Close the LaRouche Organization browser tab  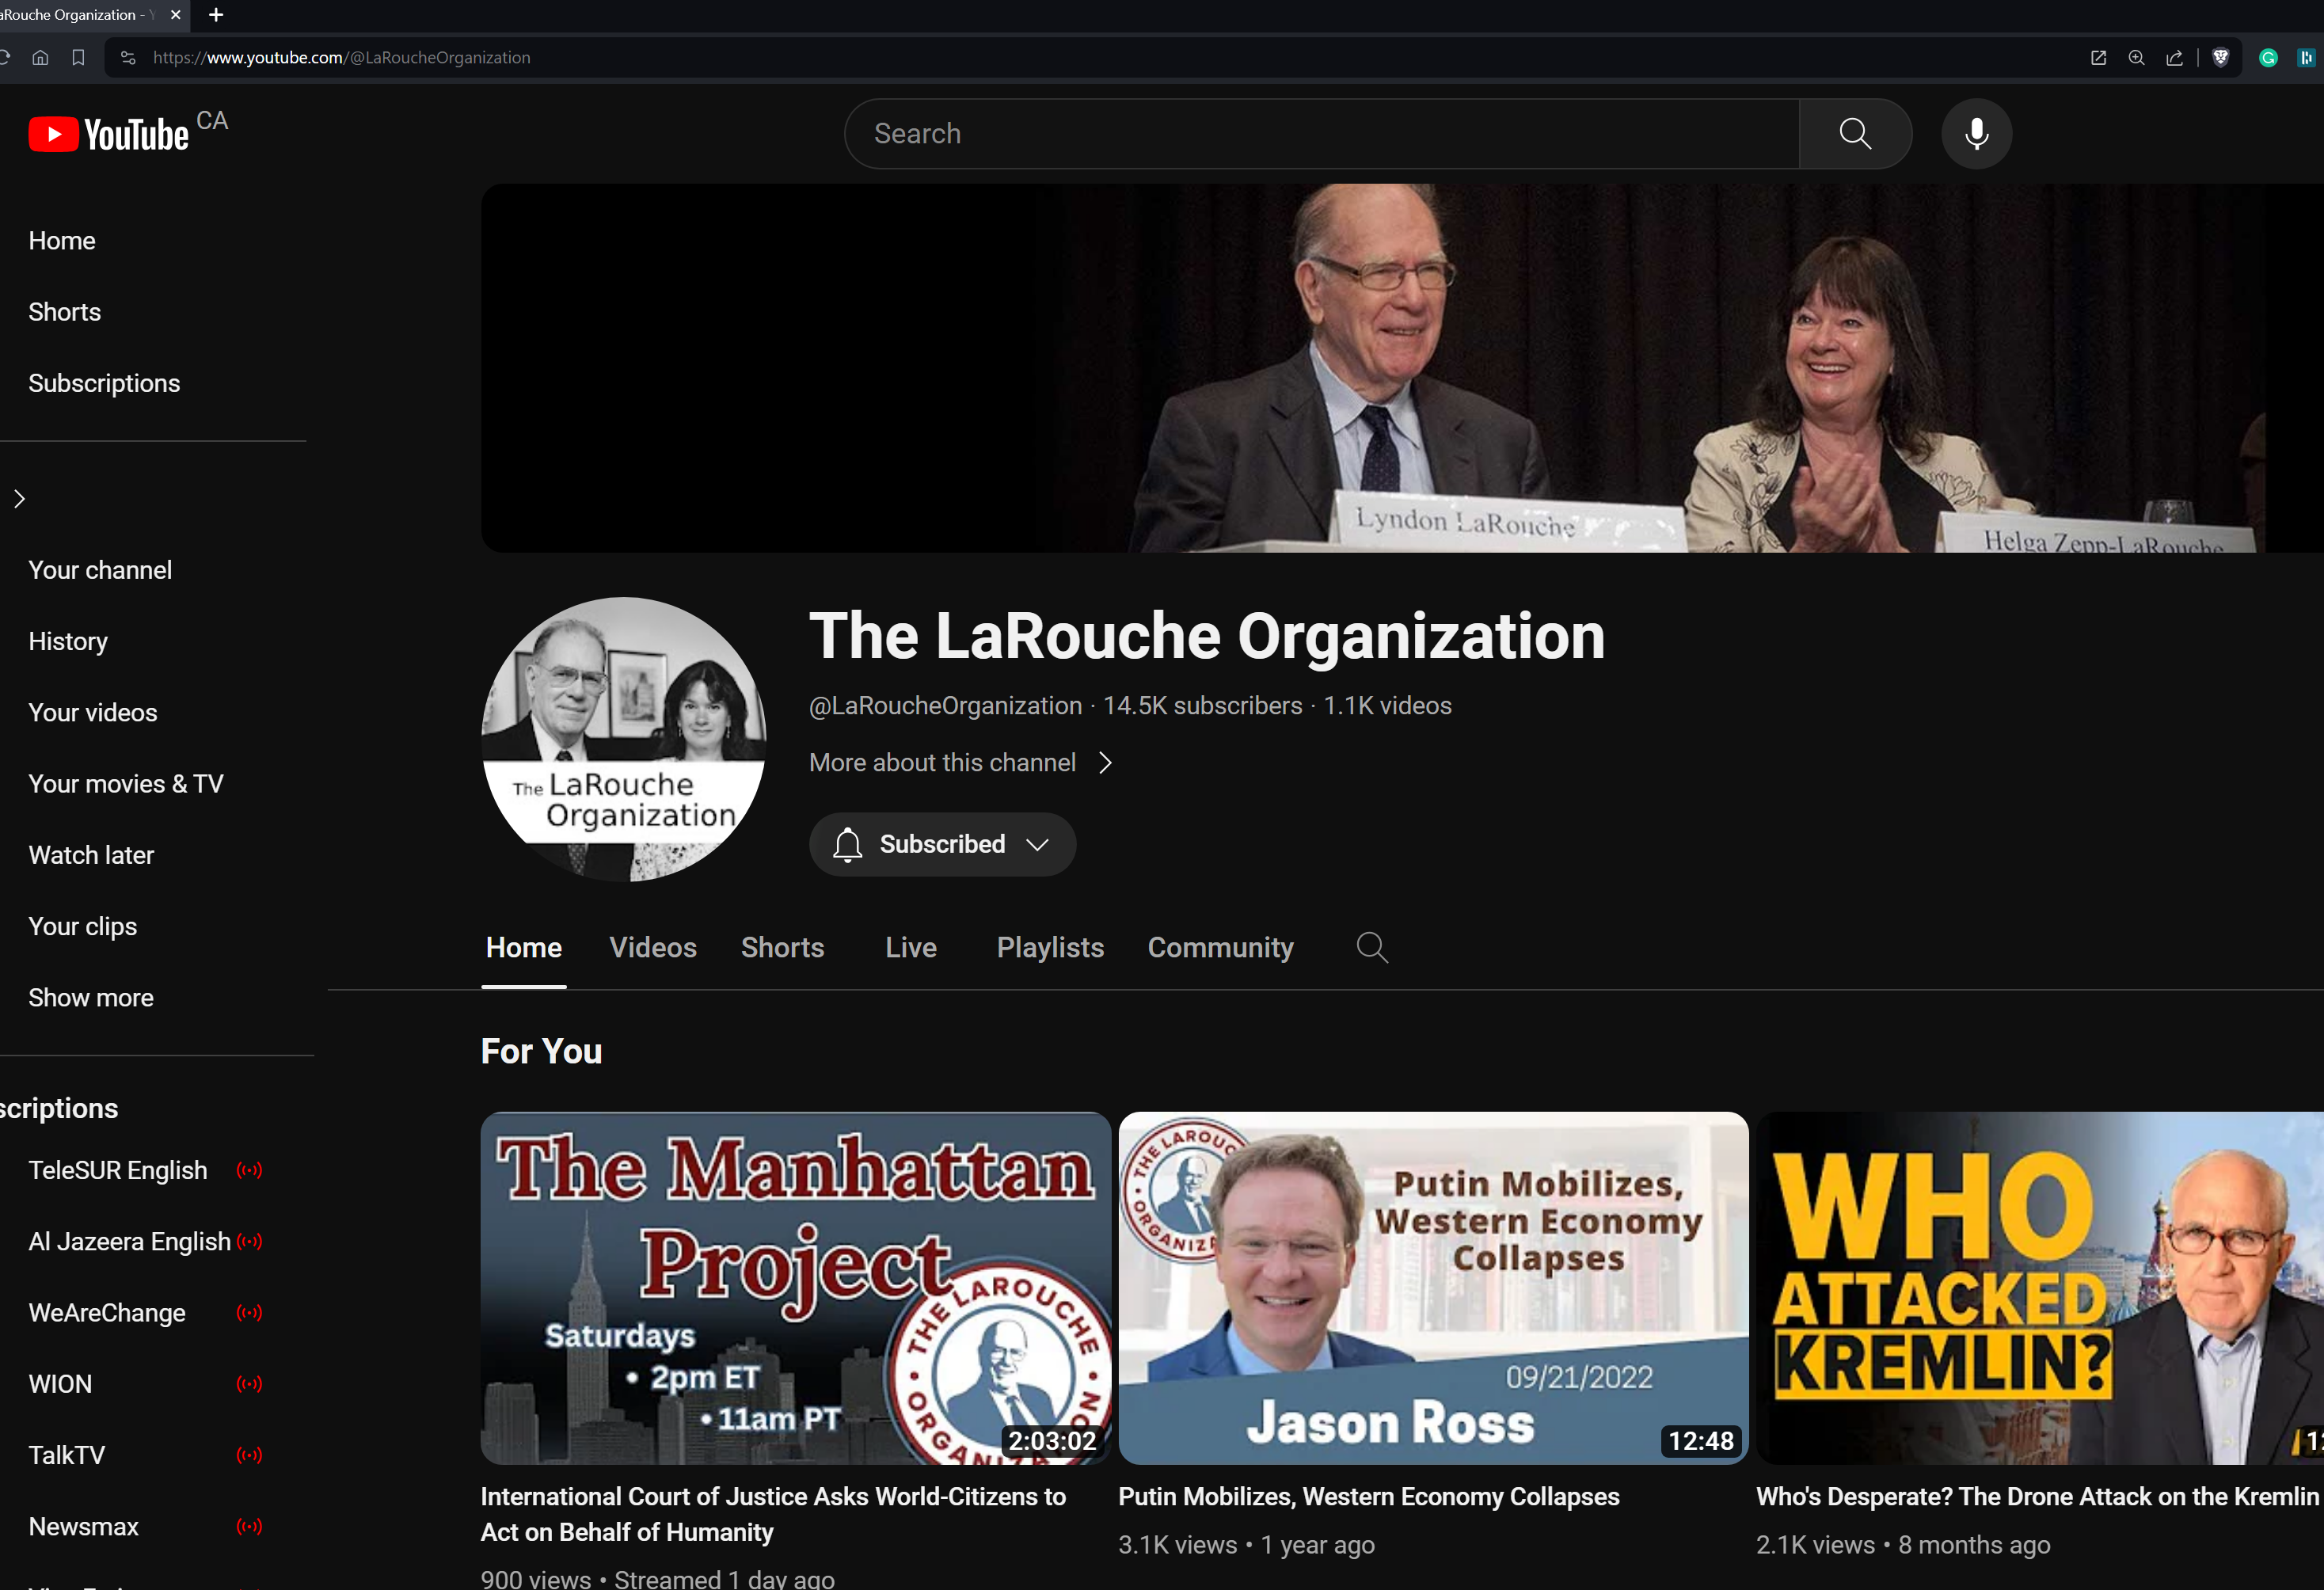[176, 15]
